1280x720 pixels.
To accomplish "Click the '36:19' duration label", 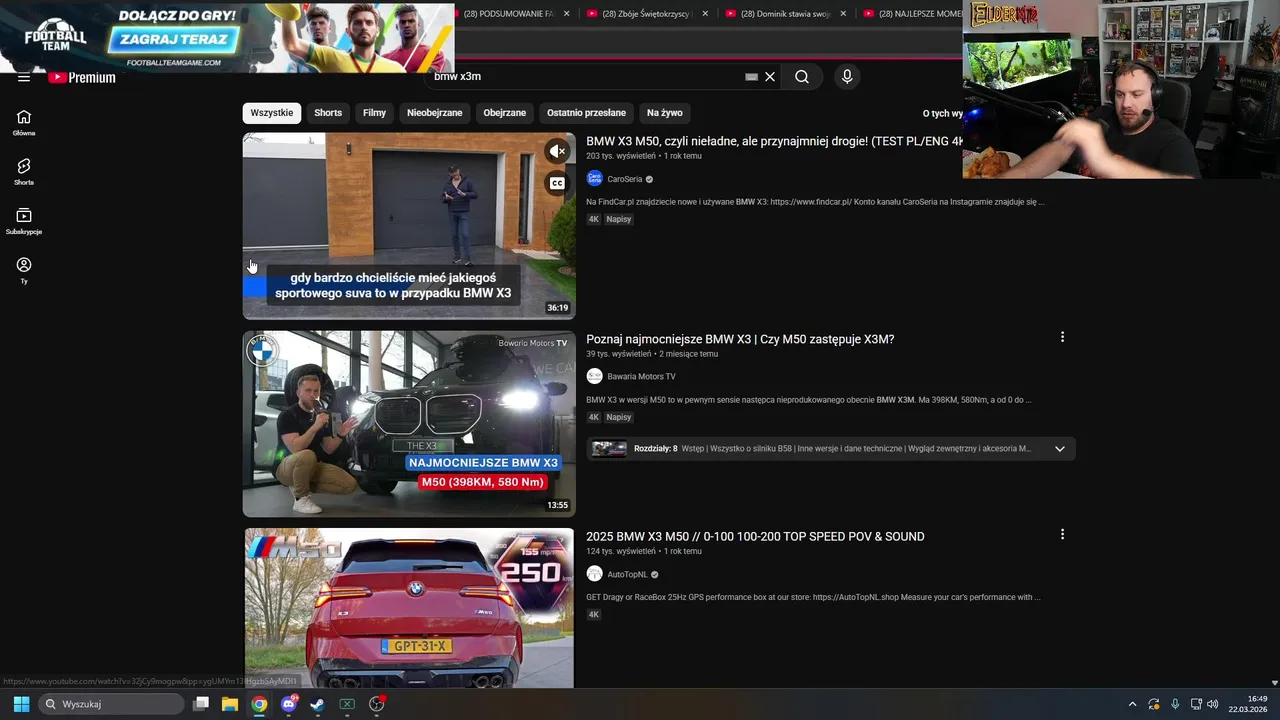I will 557,308.
